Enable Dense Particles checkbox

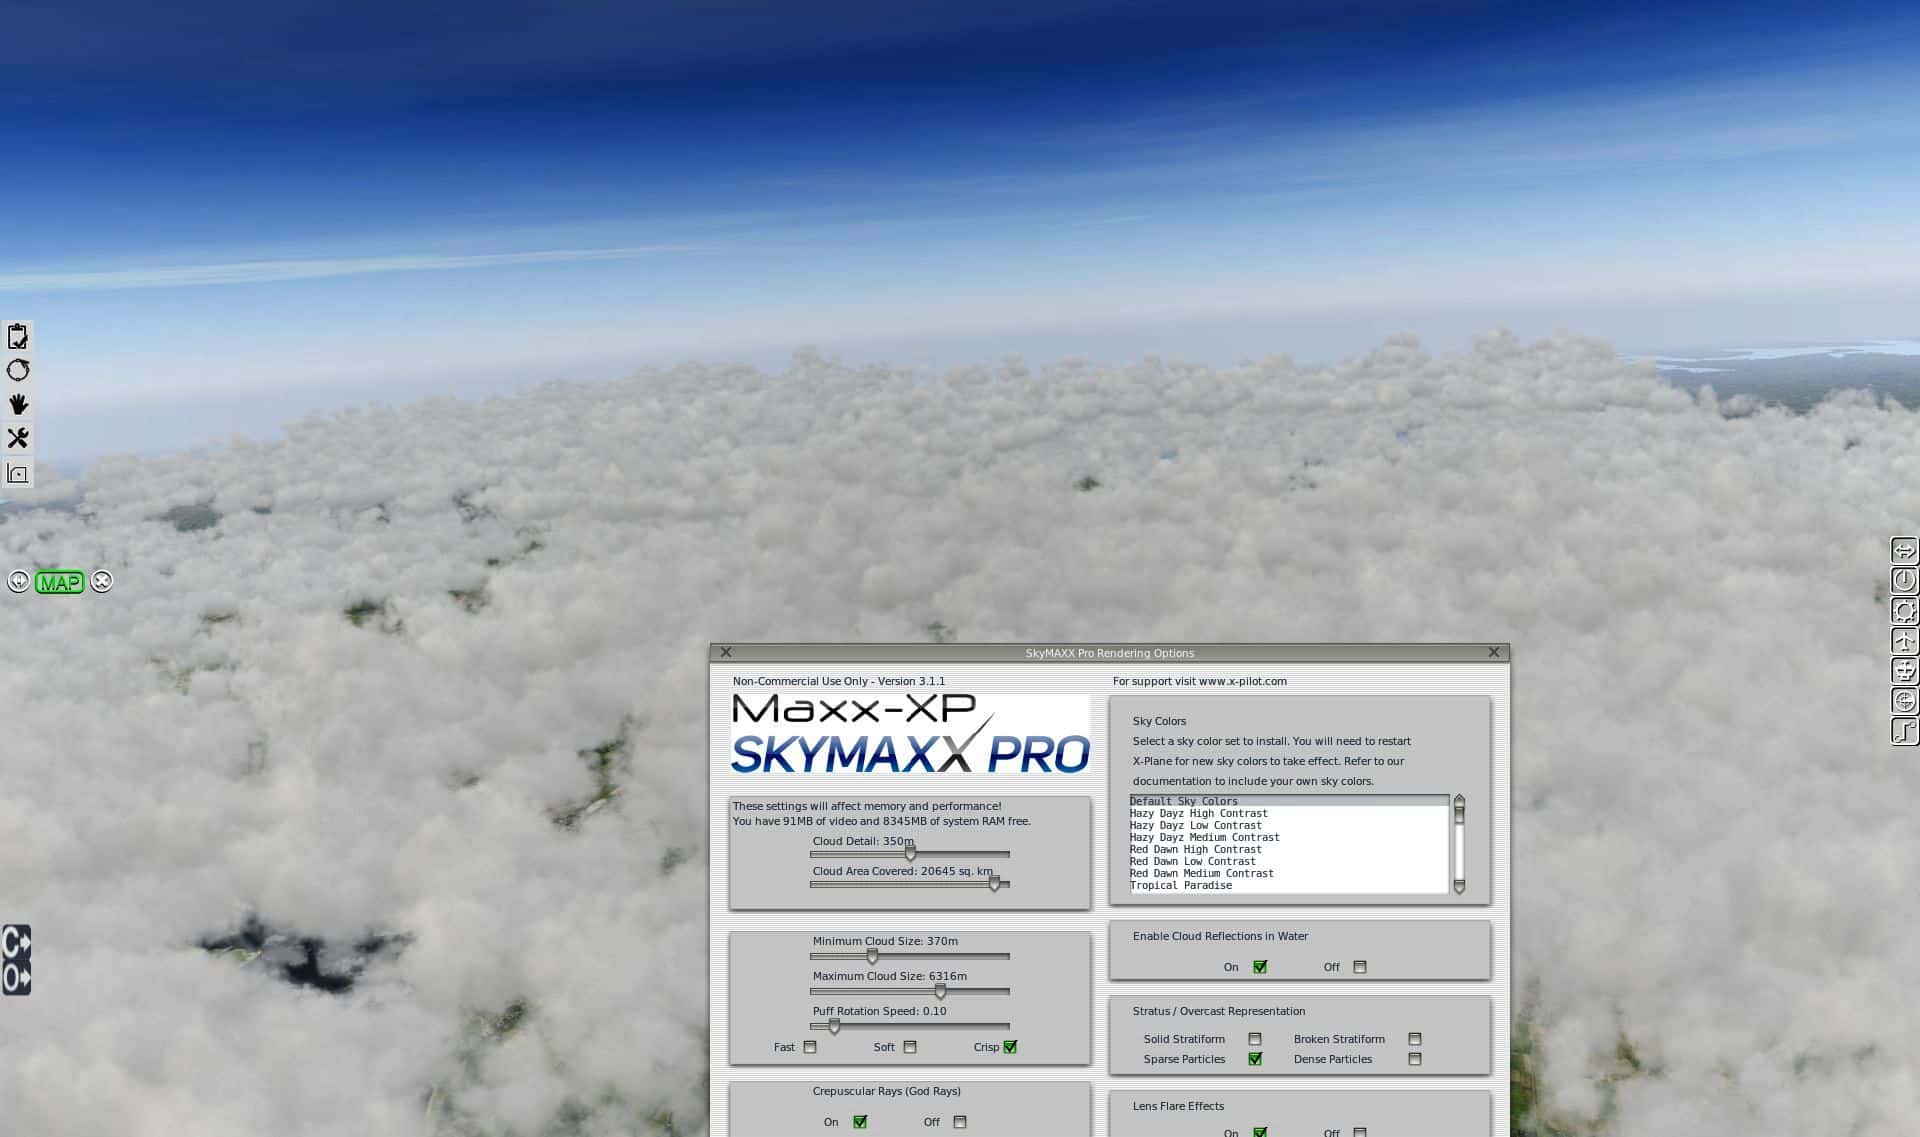(1414, 1059)
